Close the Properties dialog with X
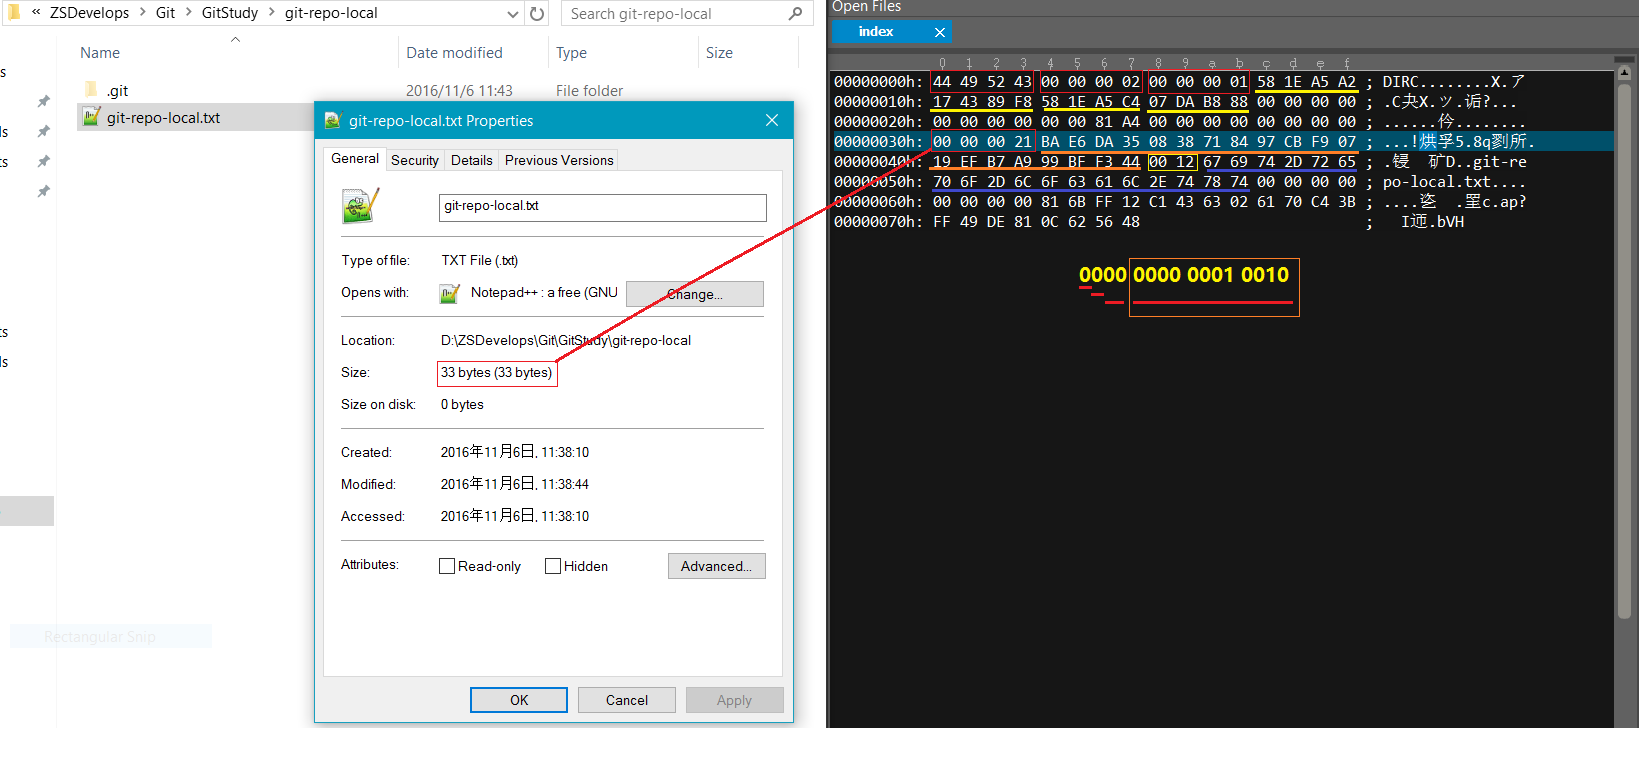This screenshot has height=771, width=1639. click(772, 120)
